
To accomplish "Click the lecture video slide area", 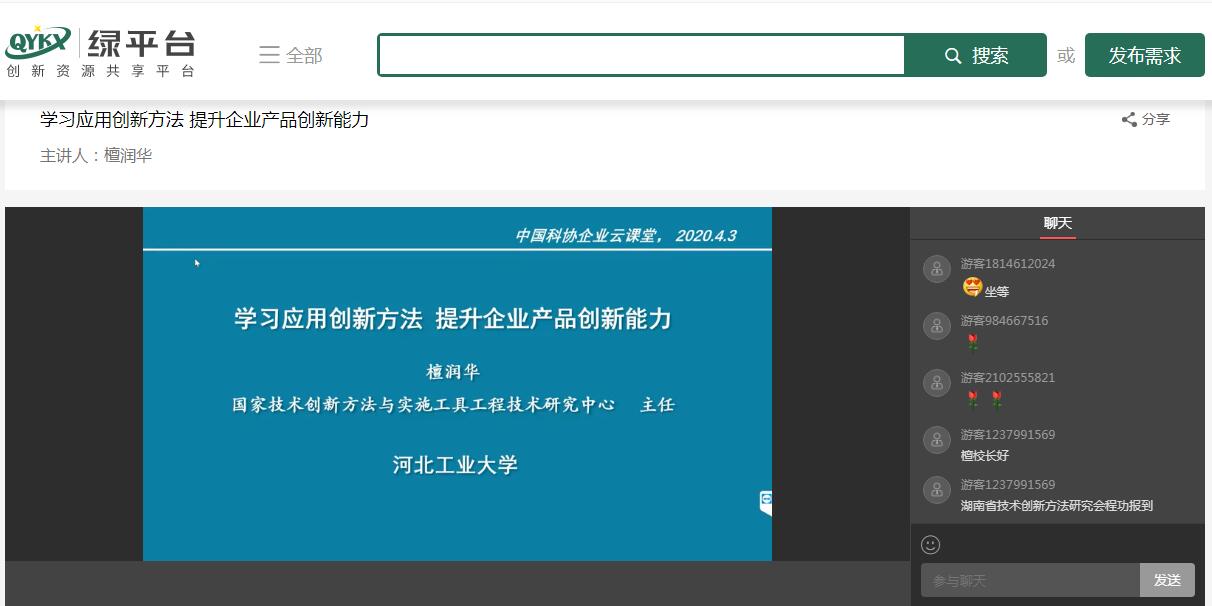I will pos(457,384).
